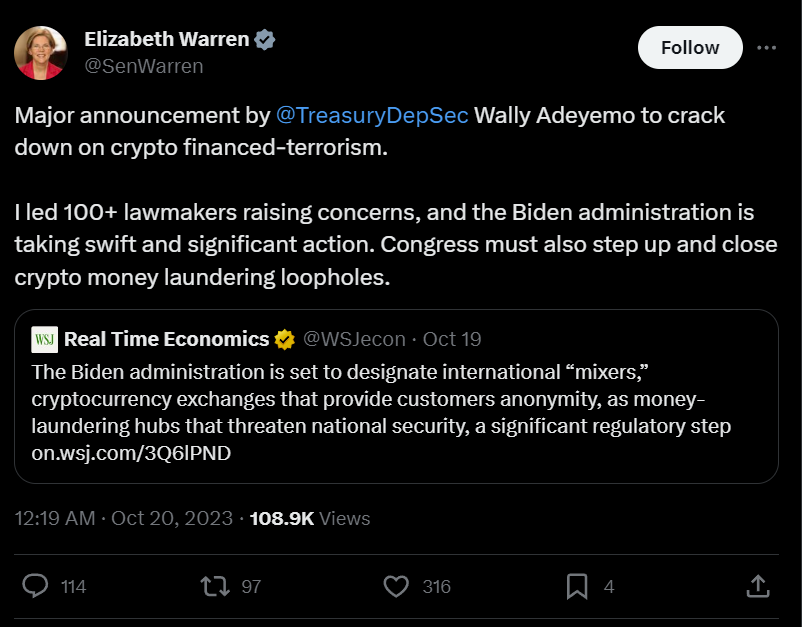
Task: Click Elizabeth Warren's profile picture
Action: [x=41, y=53]
